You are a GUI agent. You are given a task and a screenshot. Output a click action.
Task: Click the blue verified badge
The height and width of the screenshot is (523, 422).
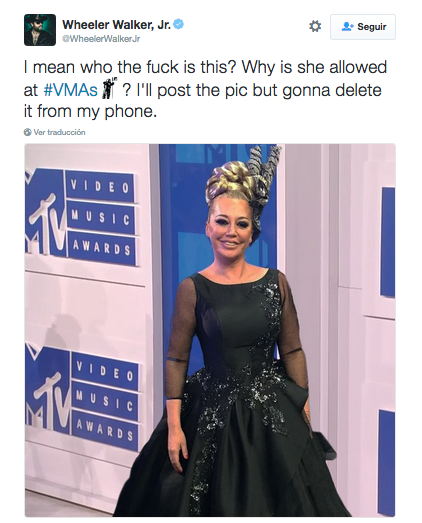(179, 24)
